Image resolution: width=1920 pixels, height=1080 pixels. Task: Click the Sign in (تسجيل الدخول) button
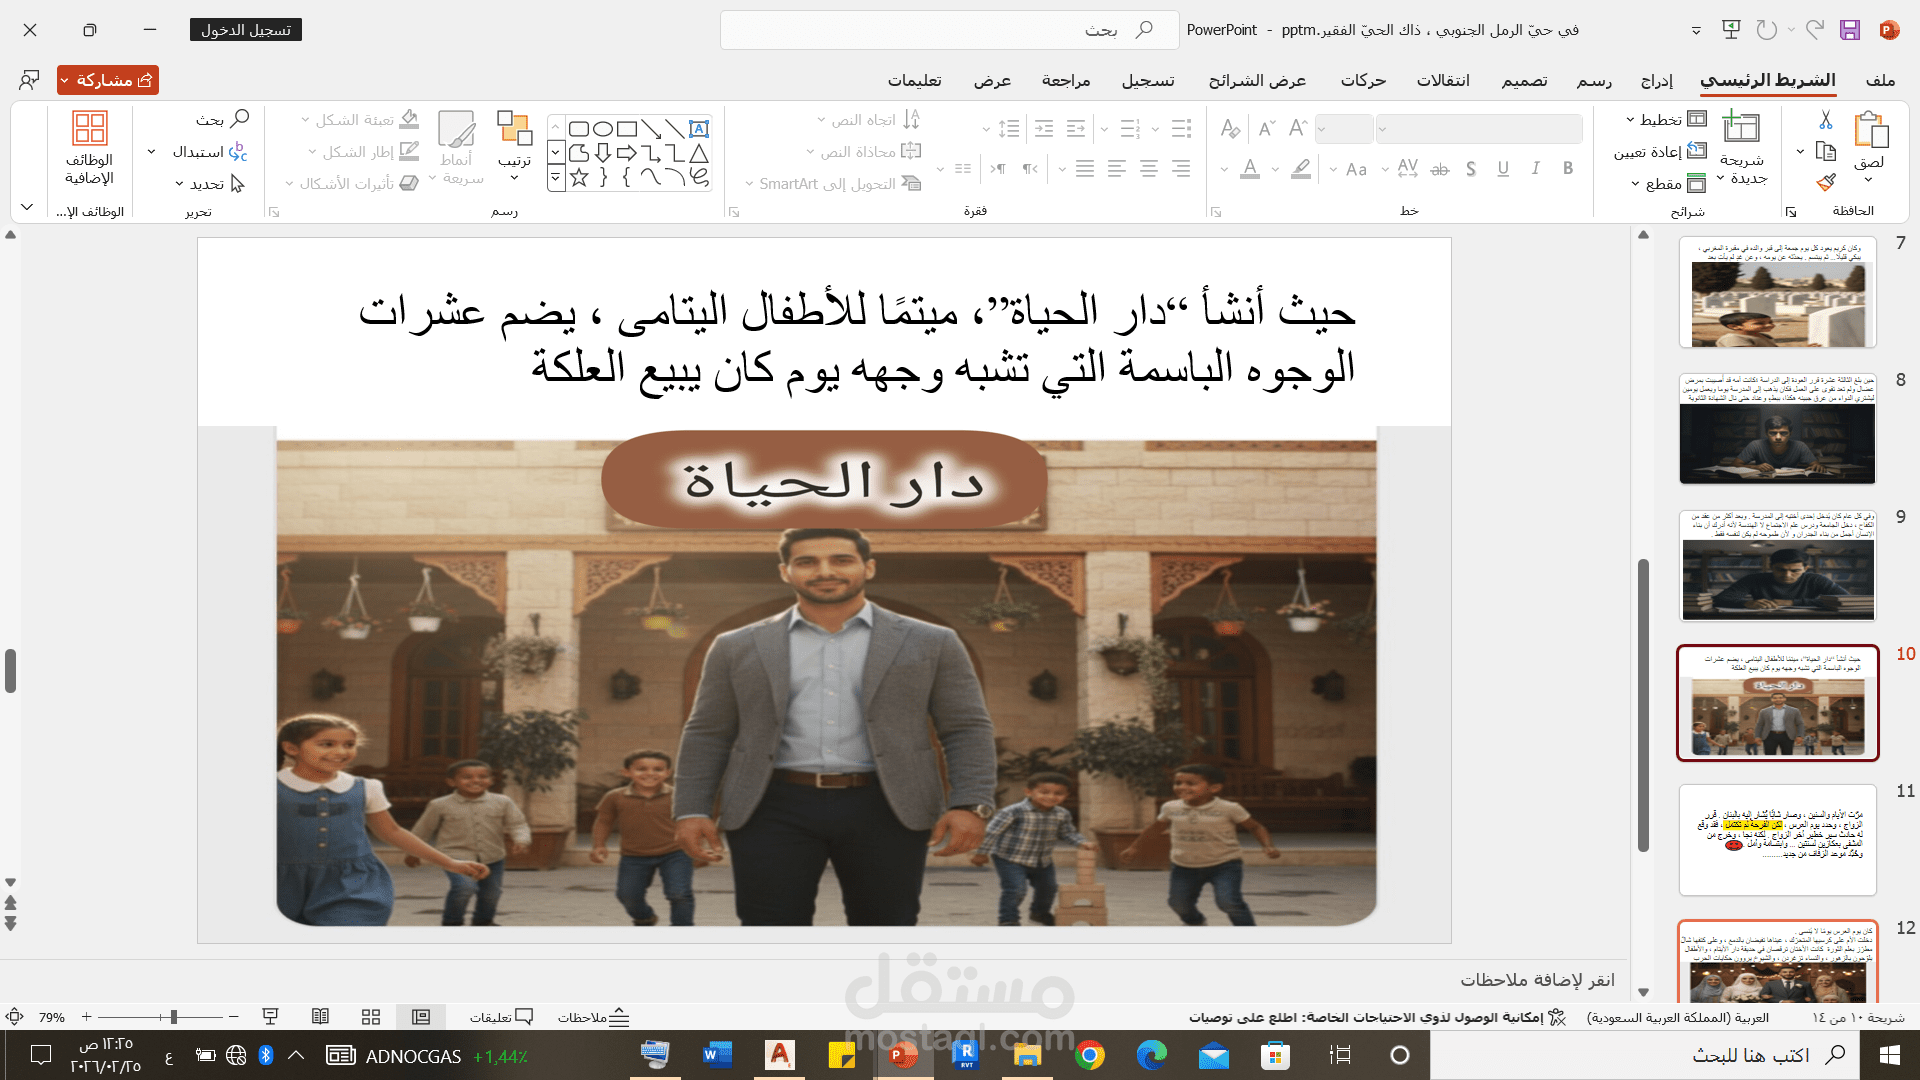(x=246, y=30)
